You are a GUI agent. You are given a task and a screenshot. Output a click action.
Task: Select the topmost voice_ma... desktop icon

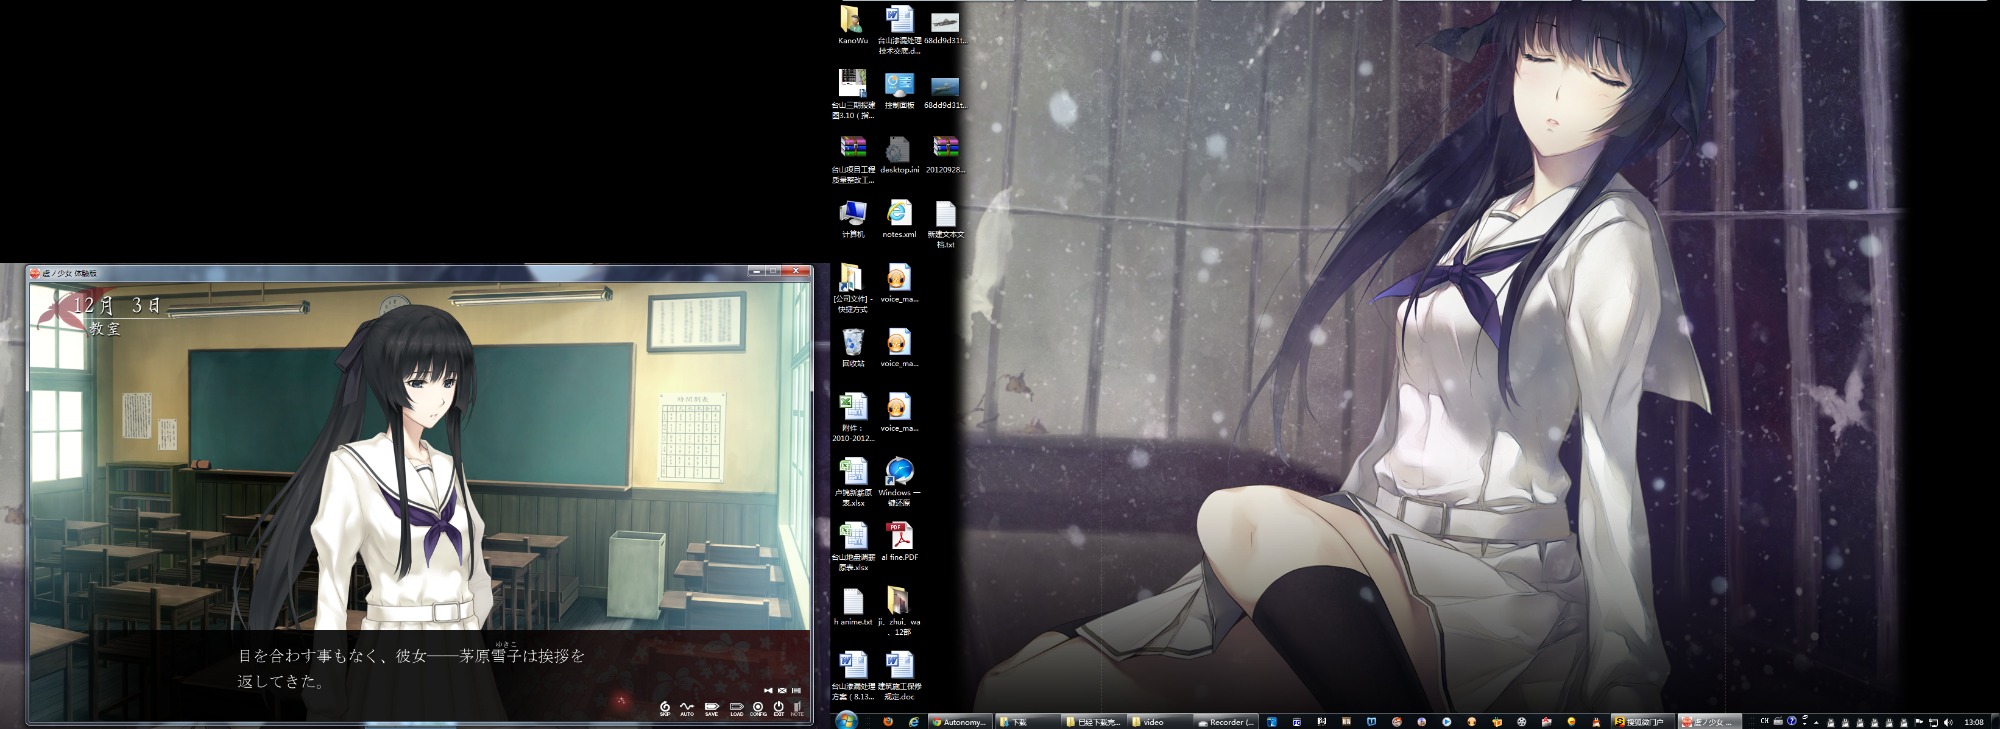pos(899,284)
